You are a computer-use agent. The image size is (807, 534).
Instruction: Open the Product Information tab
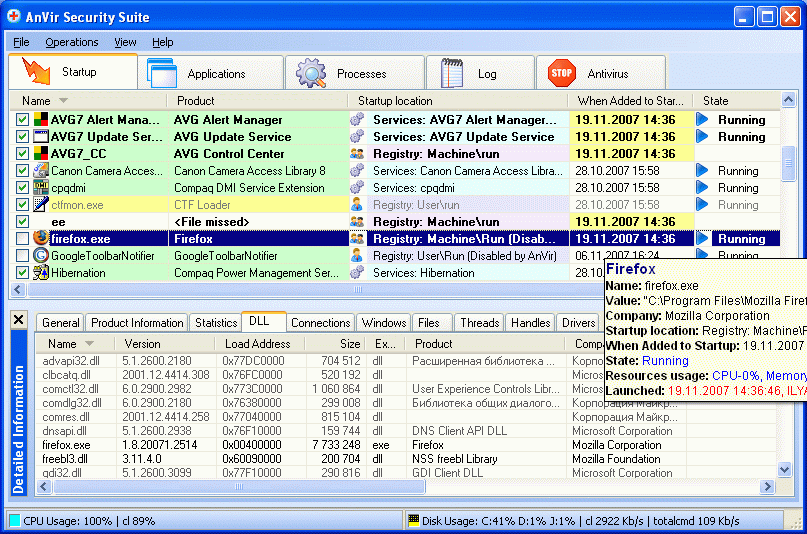(137, 323)
